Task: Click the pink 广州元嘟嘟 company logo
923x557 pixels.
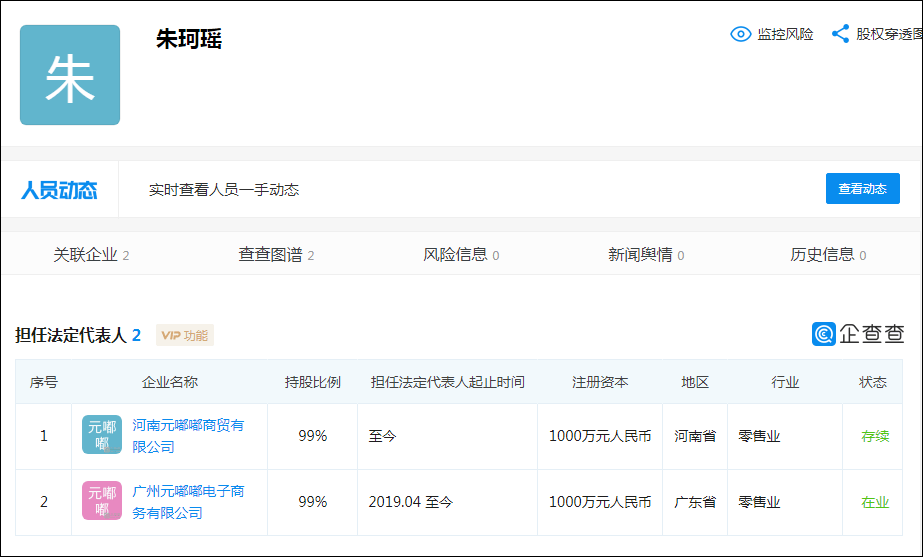Action: point(102,500)
